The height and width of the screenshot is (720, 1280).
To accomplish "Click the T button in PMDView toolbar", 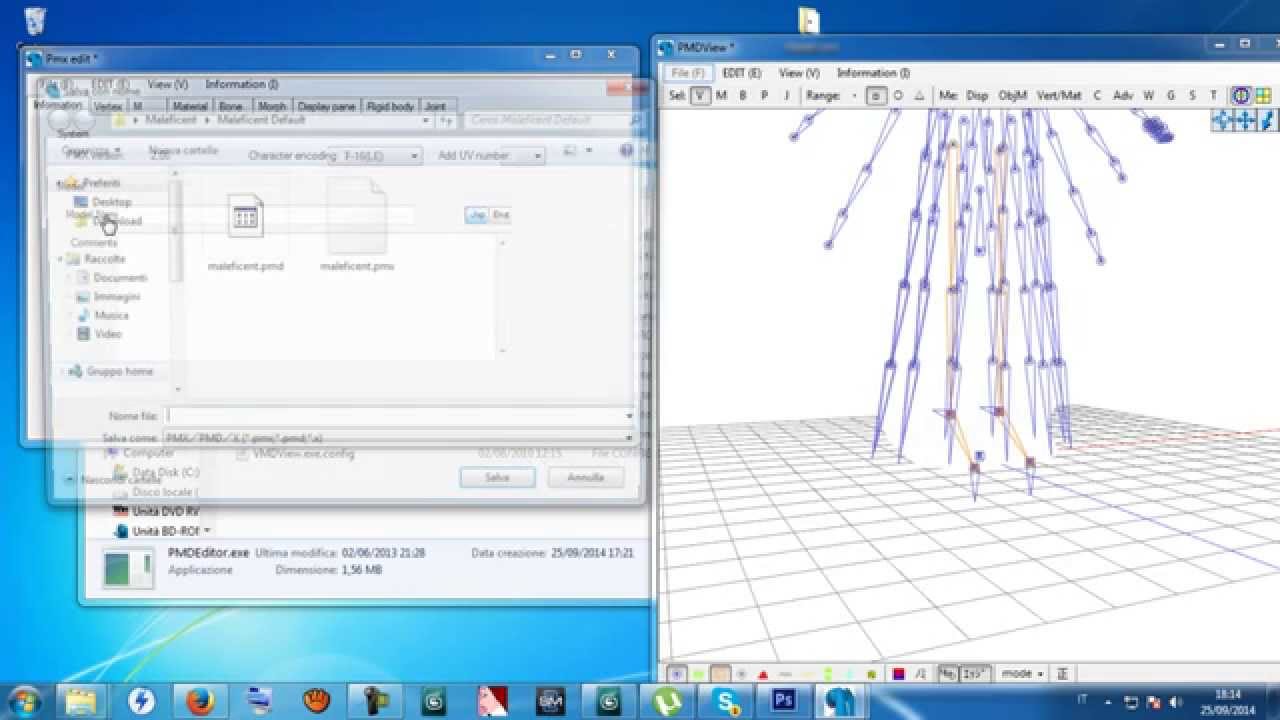I will click(1213, 96).
